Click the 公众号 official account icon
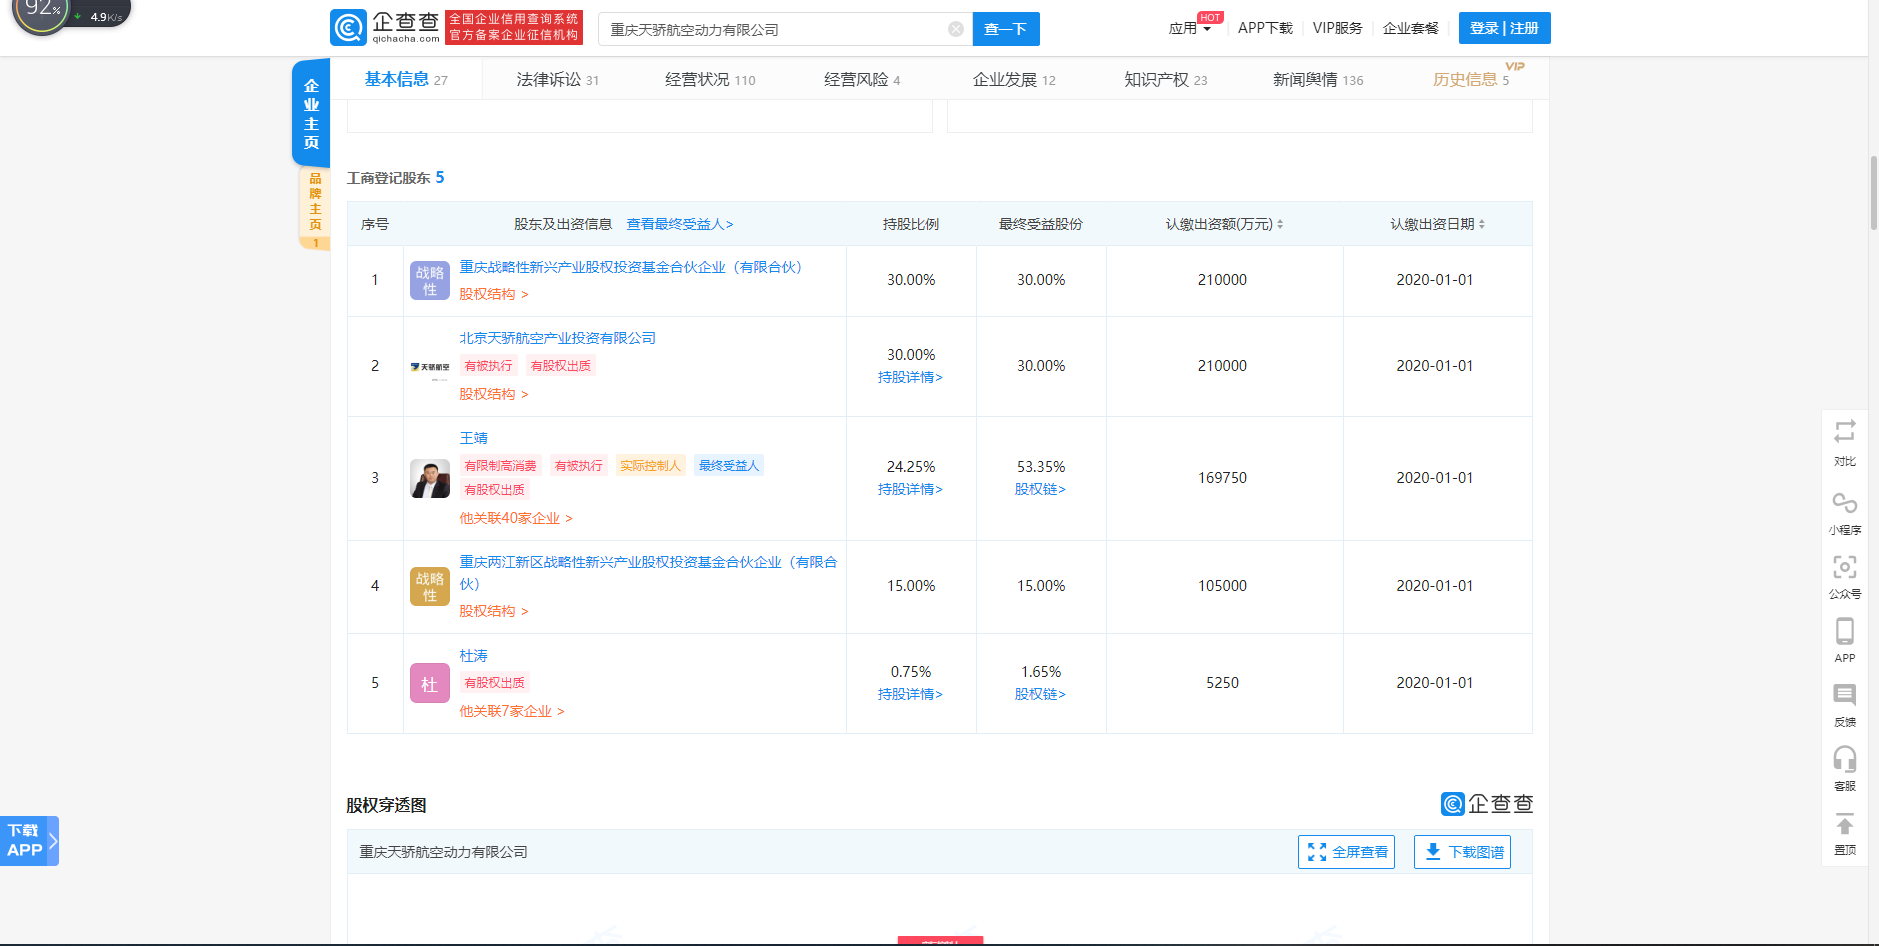The height and width of the screenshot is (946, 1879). point(1844,568)
